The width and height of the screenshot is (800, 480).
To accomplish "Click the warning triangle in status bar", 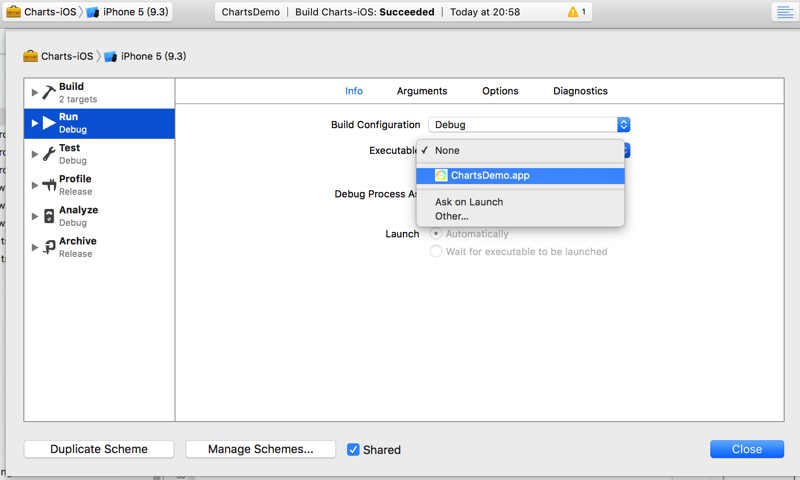I will click(x=573, y=12).
